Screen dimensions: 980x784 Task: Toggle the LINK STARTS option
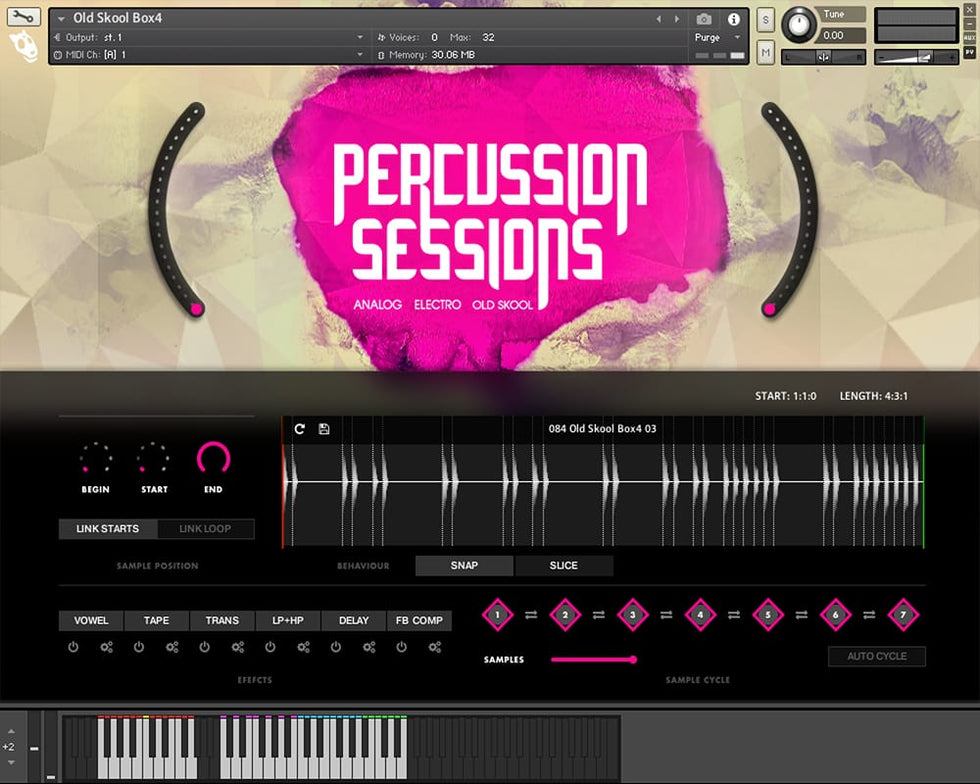pos(108,529)
